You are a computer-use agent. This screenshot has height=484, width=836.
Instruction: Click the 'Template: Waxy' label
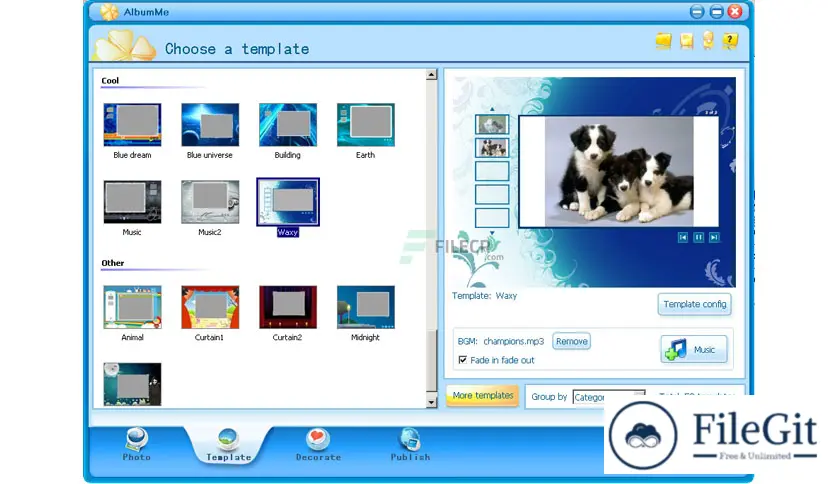pos(484,296)
